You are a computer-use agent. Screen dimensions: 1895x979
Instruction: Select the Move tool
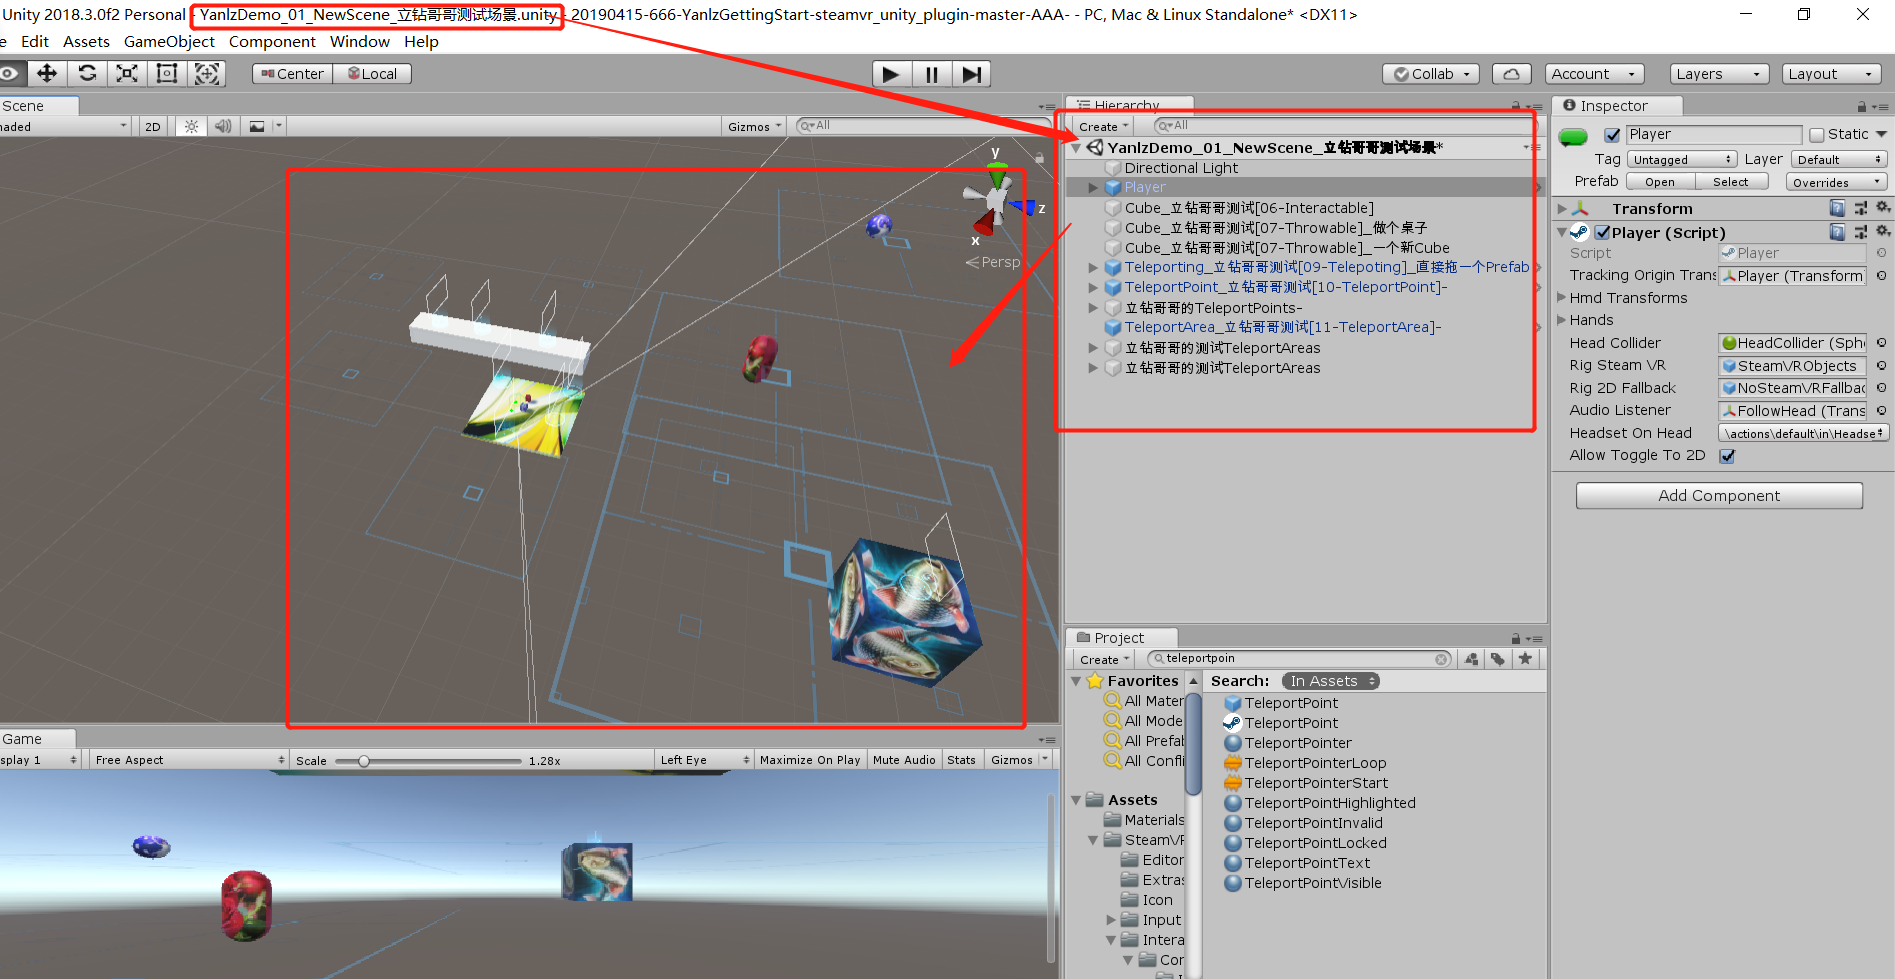point(47,73)
